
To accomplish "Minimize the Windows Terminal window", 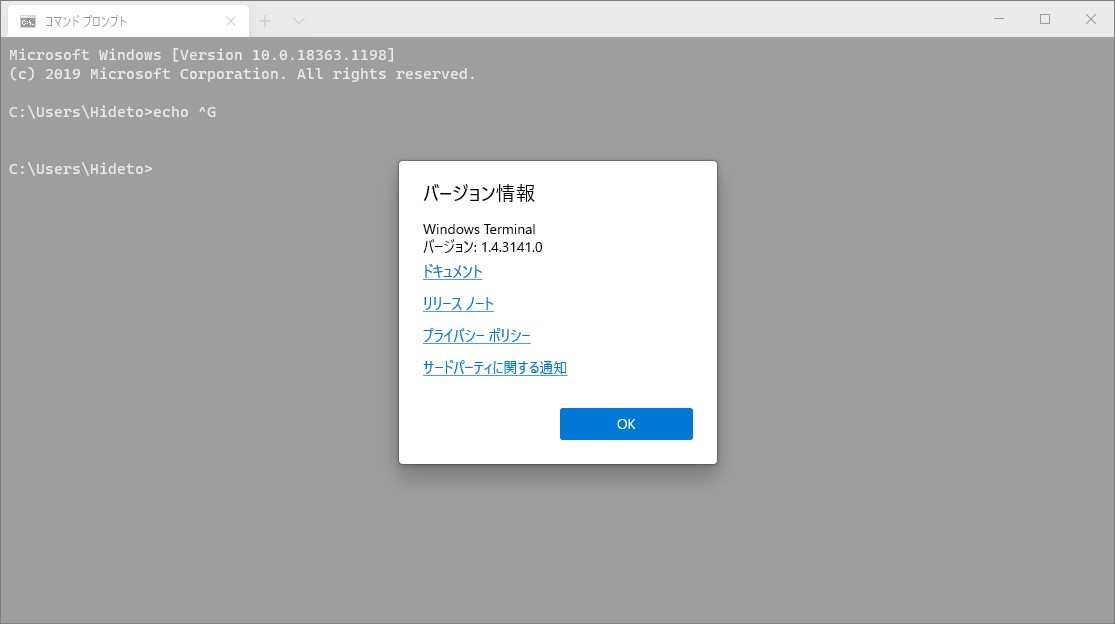I will click(x=997, y=18).
